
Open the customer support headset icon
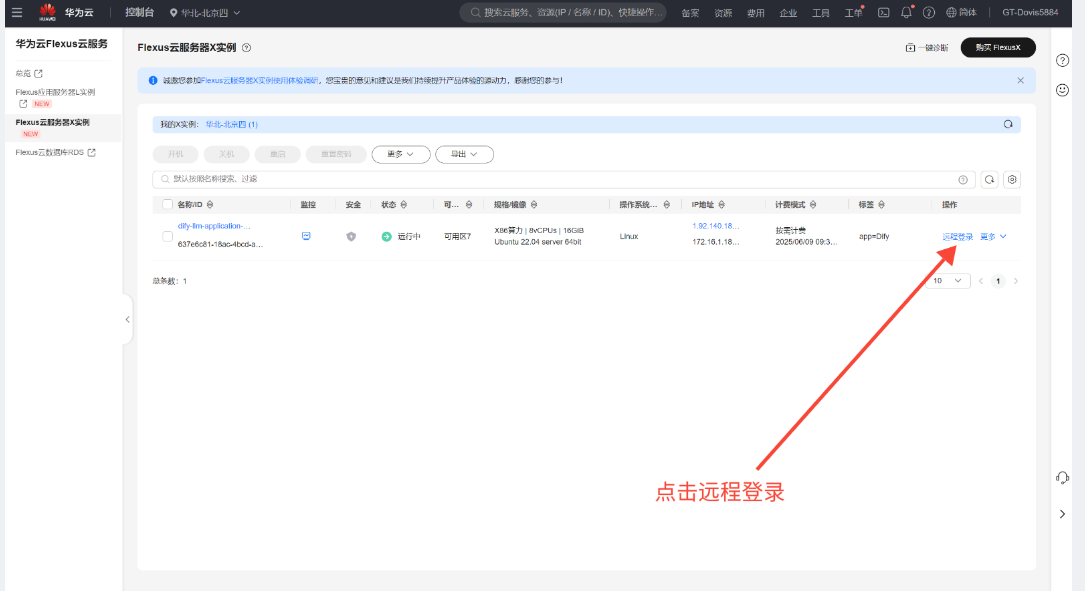pyautogui.click(x=1062, y=478)
